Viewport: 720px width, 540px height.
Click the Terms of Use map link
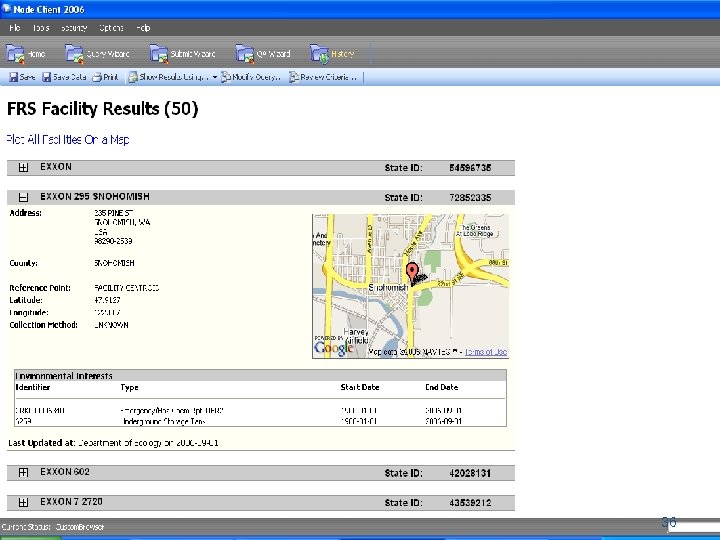tap(486, 352)
